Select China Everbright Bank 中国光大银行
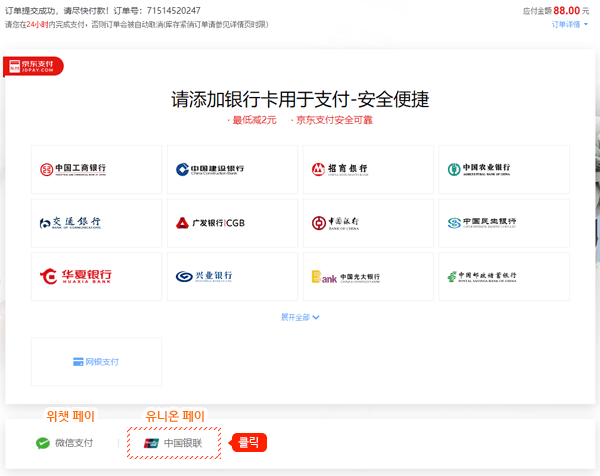 367,276
